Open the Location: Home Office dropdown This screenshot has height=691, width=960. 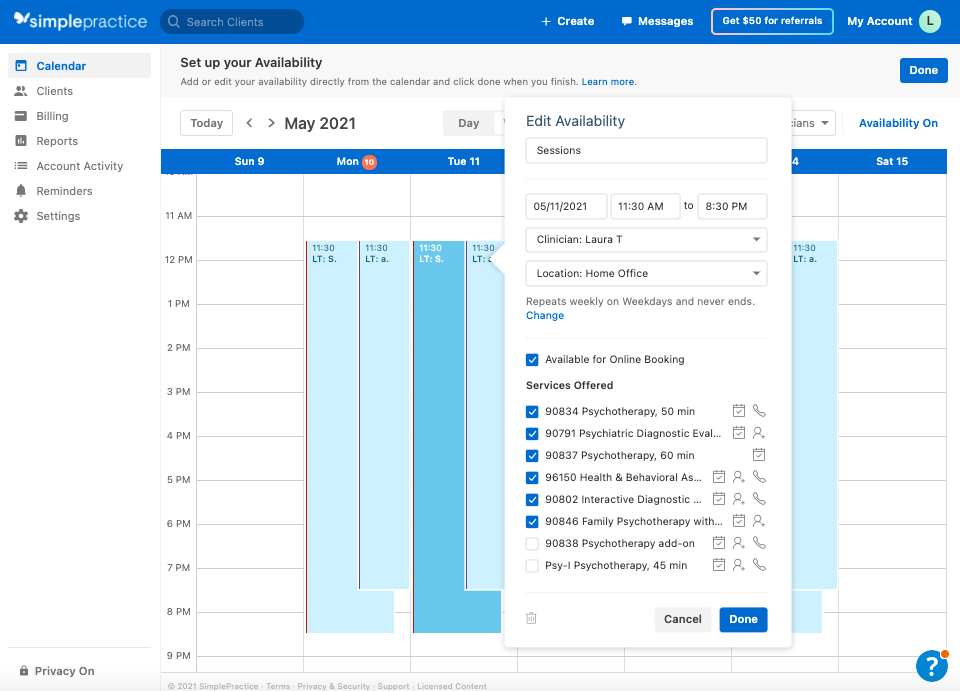click(645, 273)
